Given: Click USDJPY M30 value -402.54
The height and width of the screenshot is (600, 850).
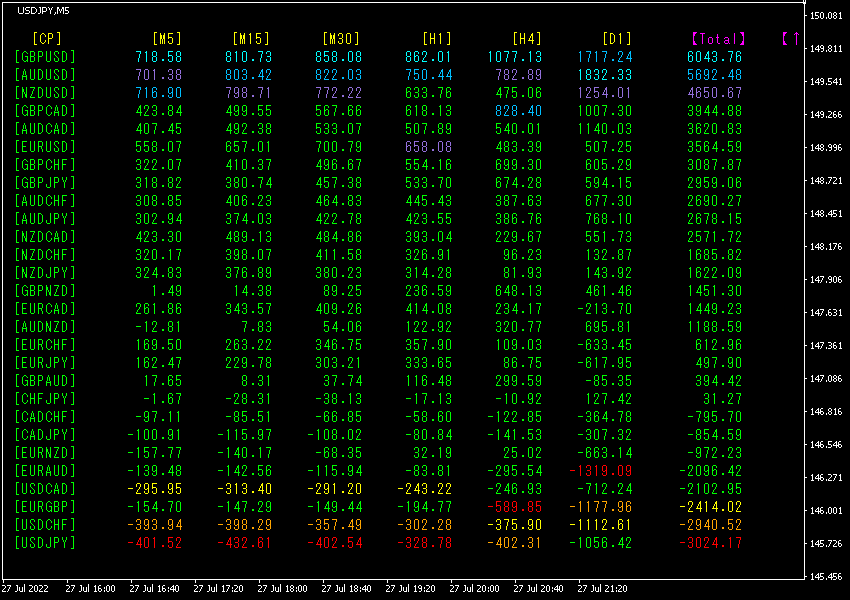Looking at the screenshot, I should pyautogui.click(x=335, y=543).
